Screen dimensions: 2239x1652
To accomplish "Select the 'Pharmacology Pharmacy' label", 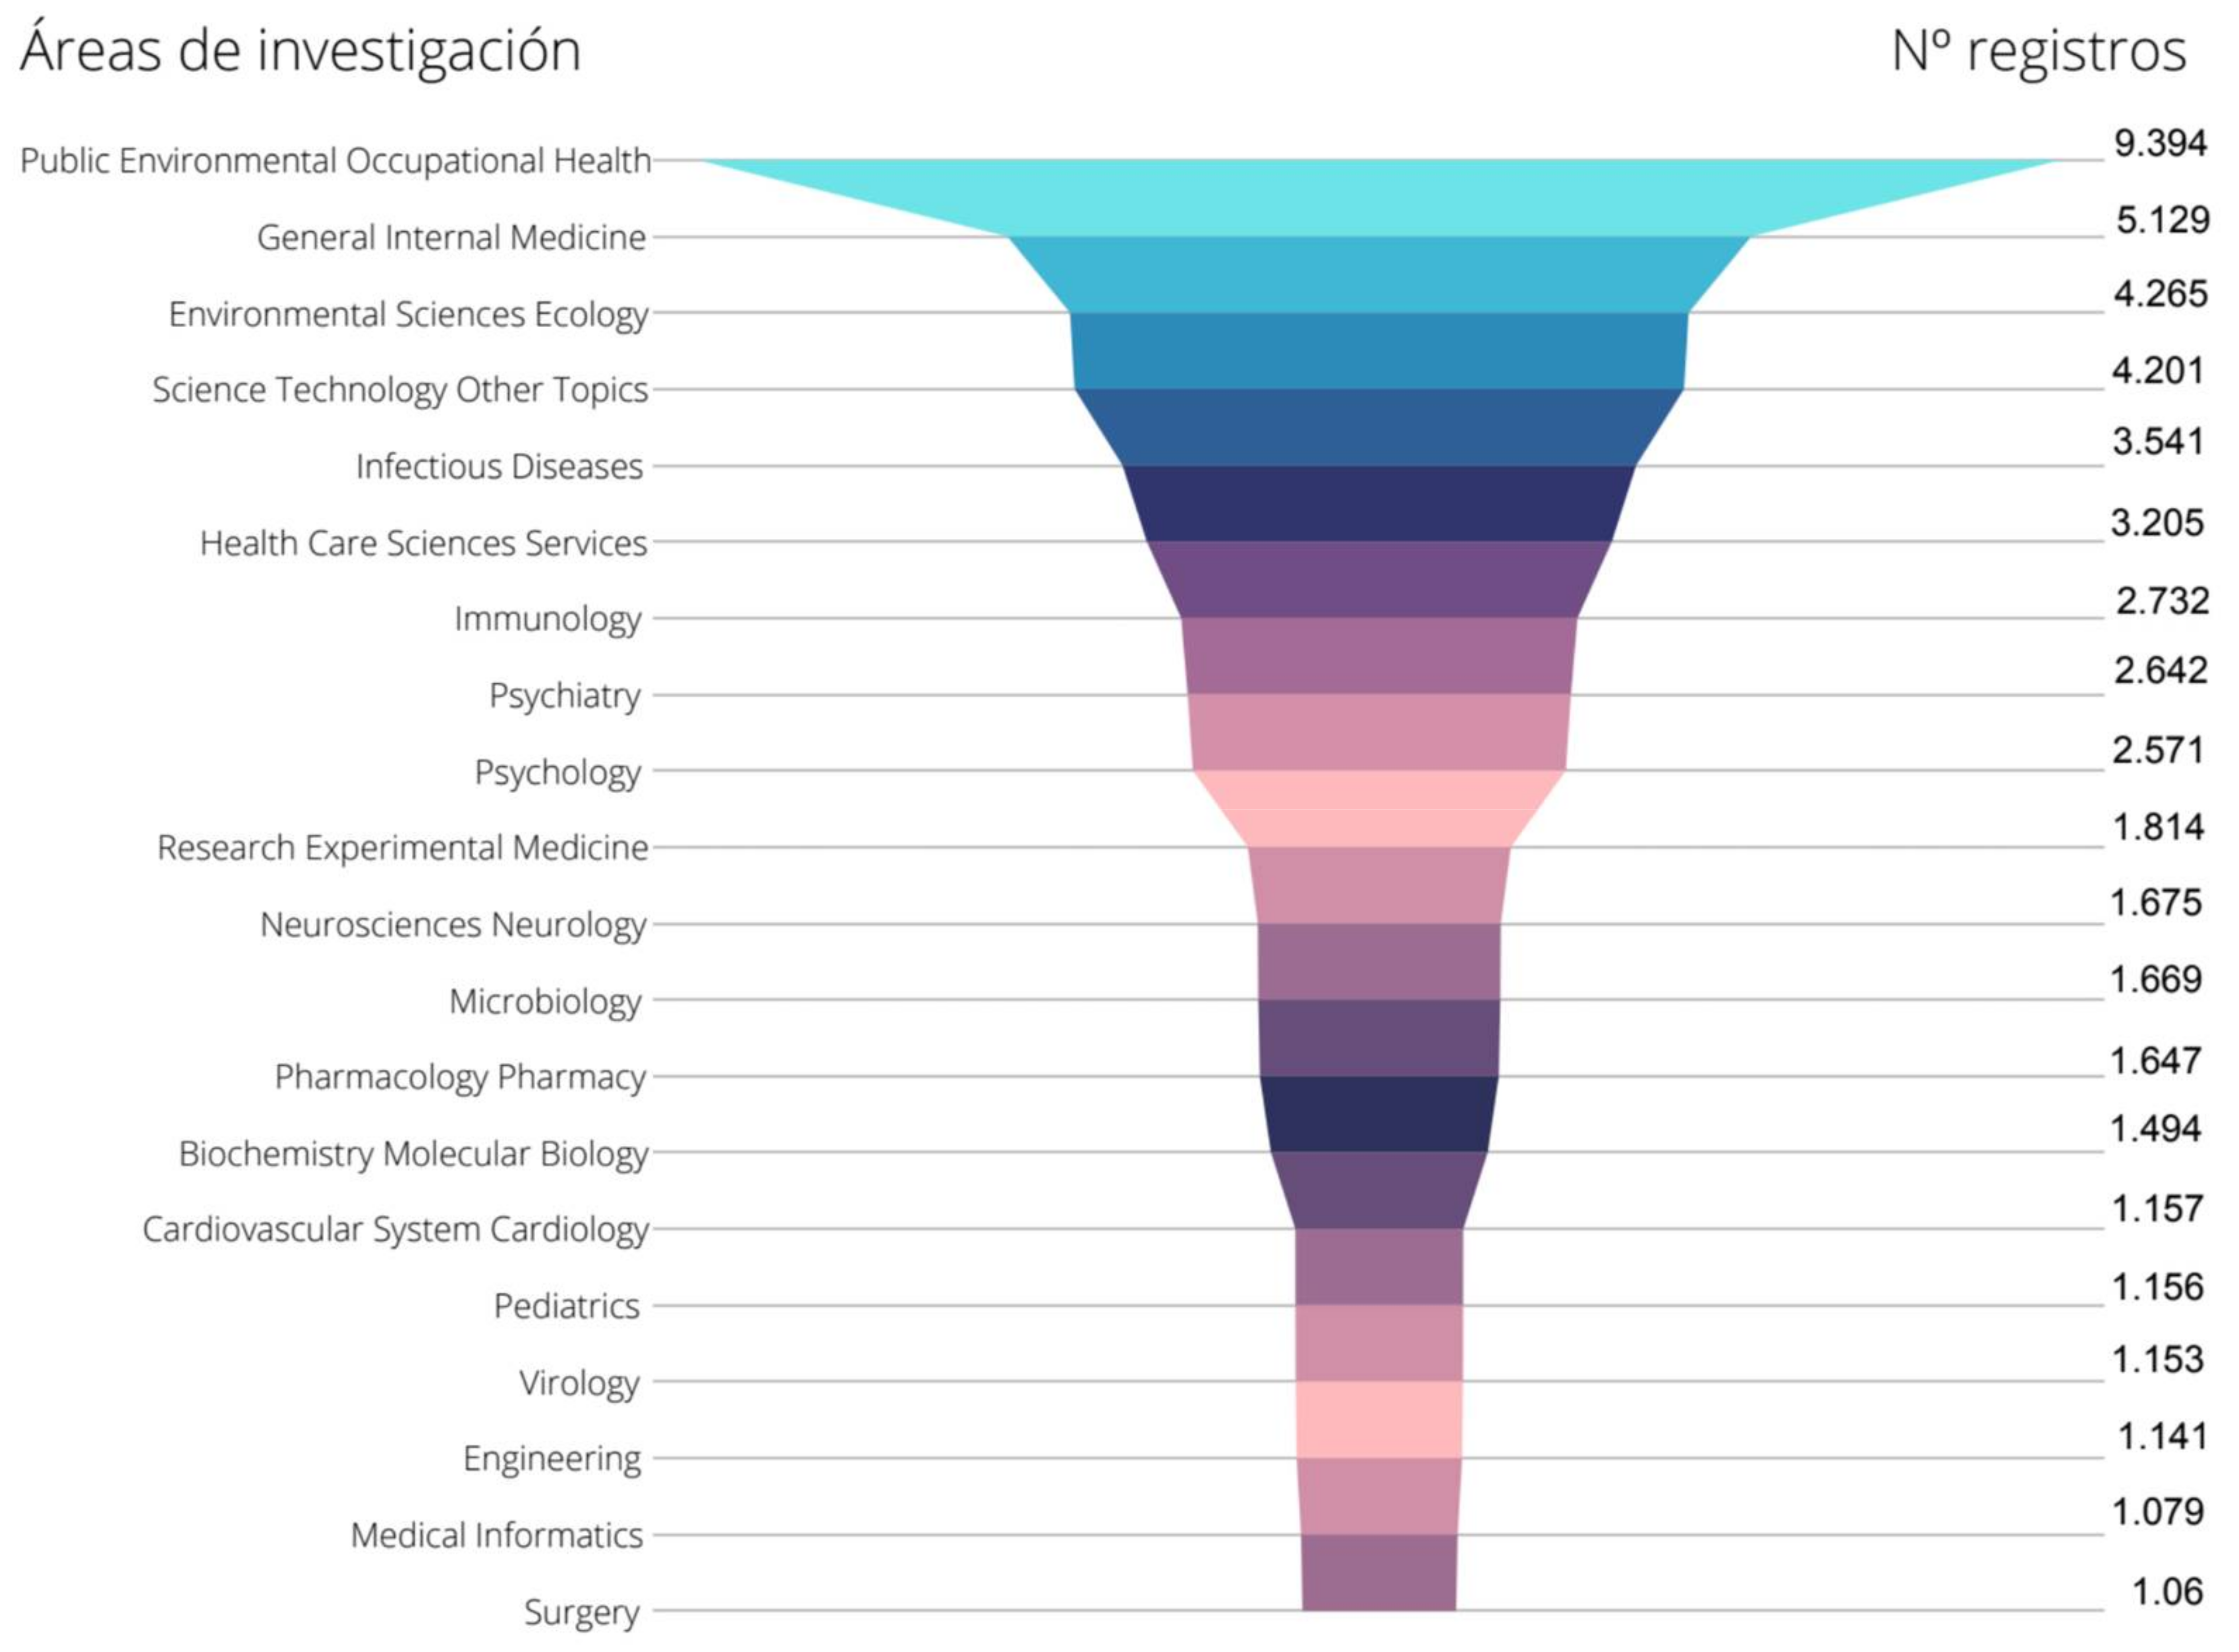I will pyautogui.click(x=460, y=1077).
